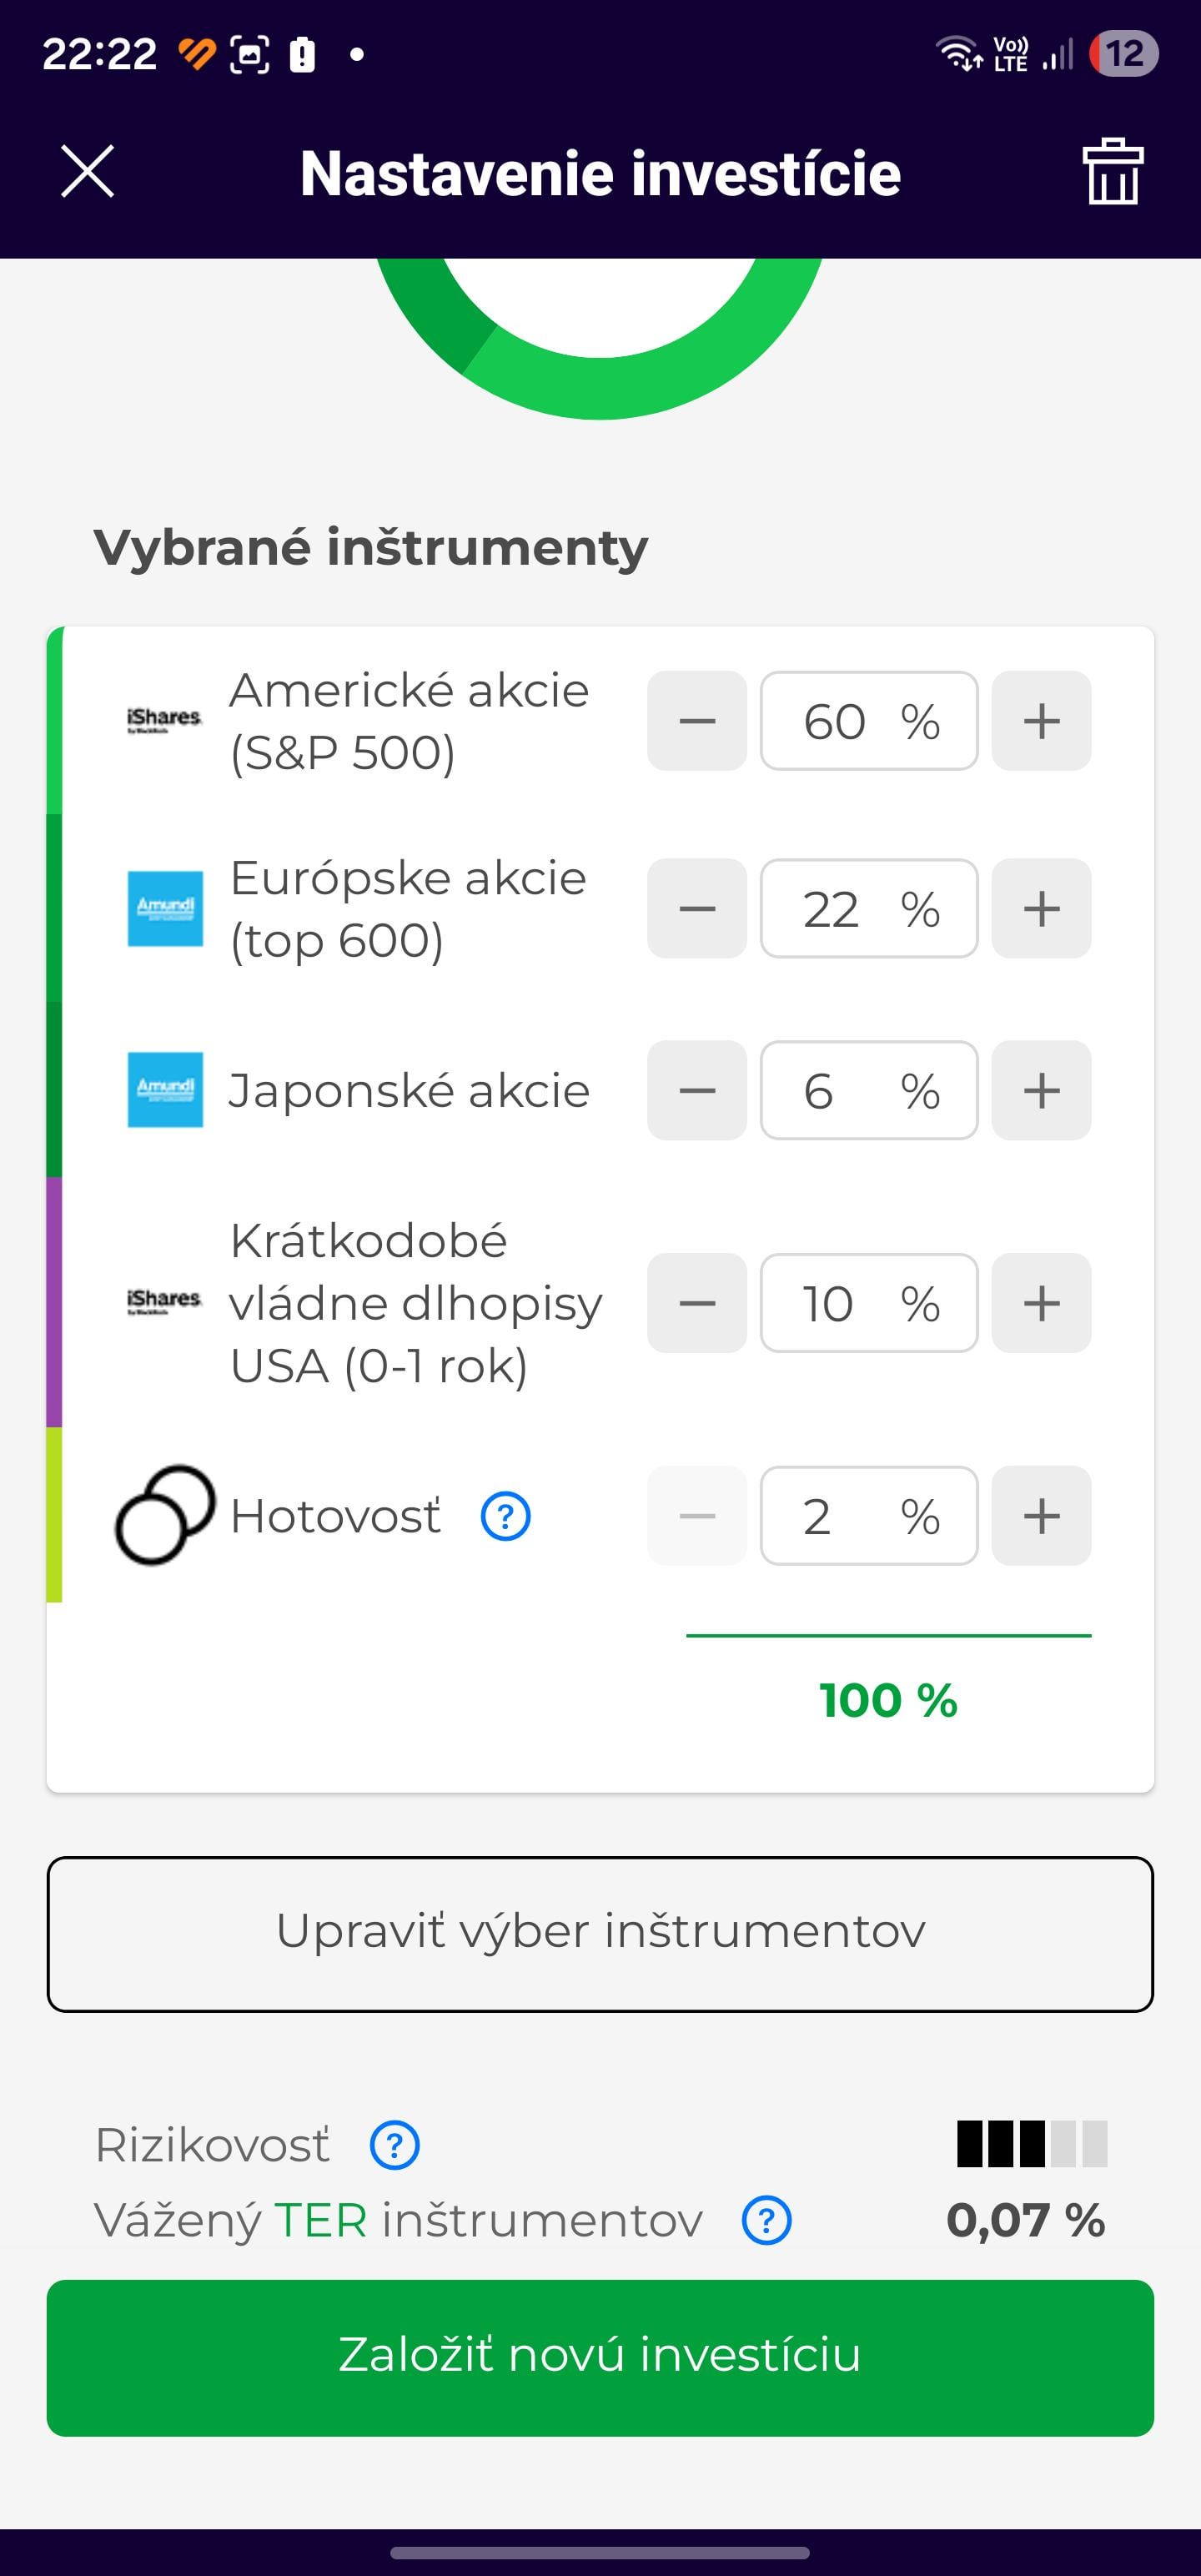Decrease Americké akcie (S&P 500) percentage
Screen dimensions: 1201x2576
[697, 721]
